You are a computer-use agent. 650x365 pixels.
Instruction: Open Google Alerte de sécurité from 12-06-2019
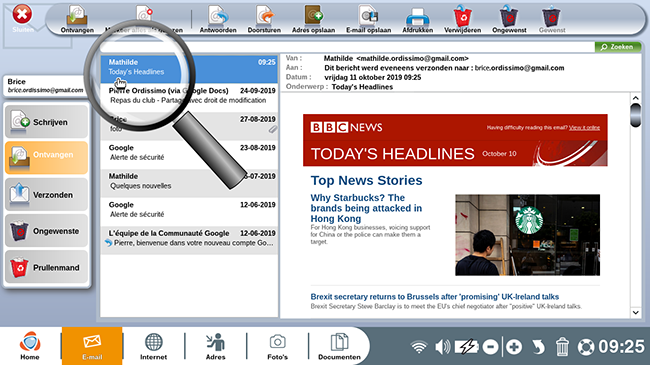coord(189,212)
